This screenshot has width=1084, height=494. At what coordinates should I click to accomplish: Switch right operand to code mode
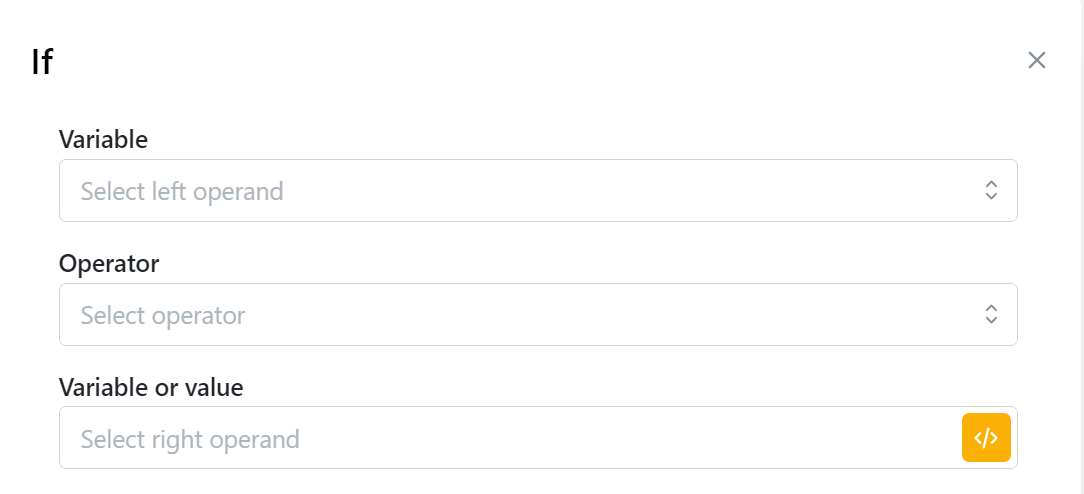pyautogui.click(x=986, y=438)
